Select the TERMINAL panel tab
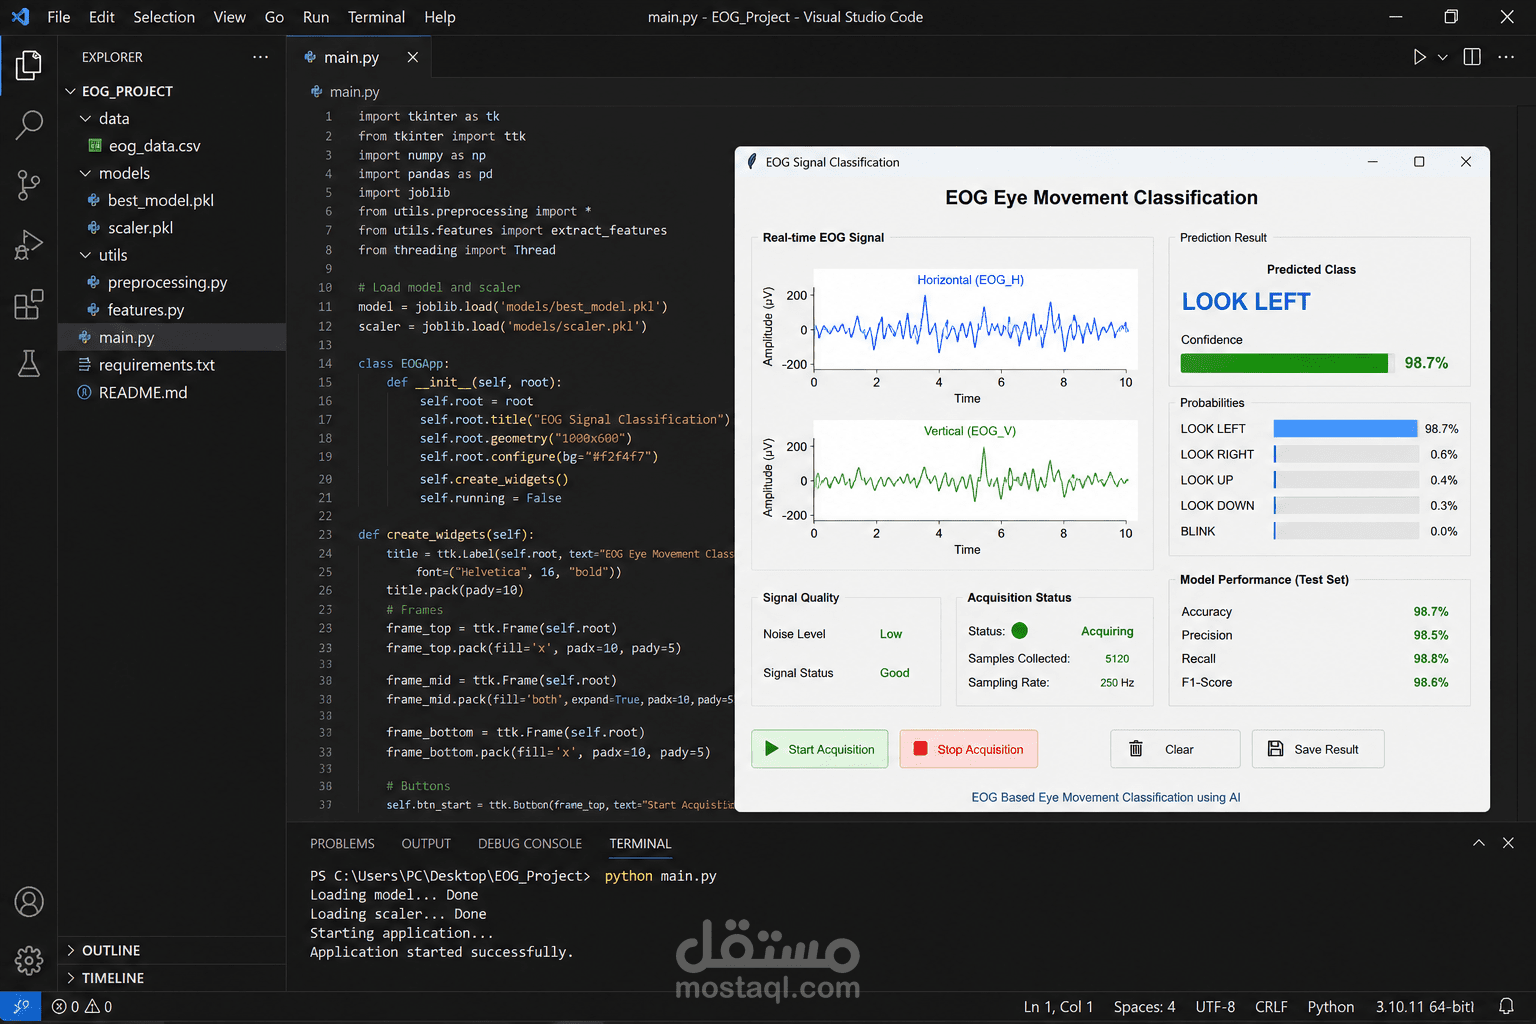This screenshot has height=1024, width=1536. point(640,844)
